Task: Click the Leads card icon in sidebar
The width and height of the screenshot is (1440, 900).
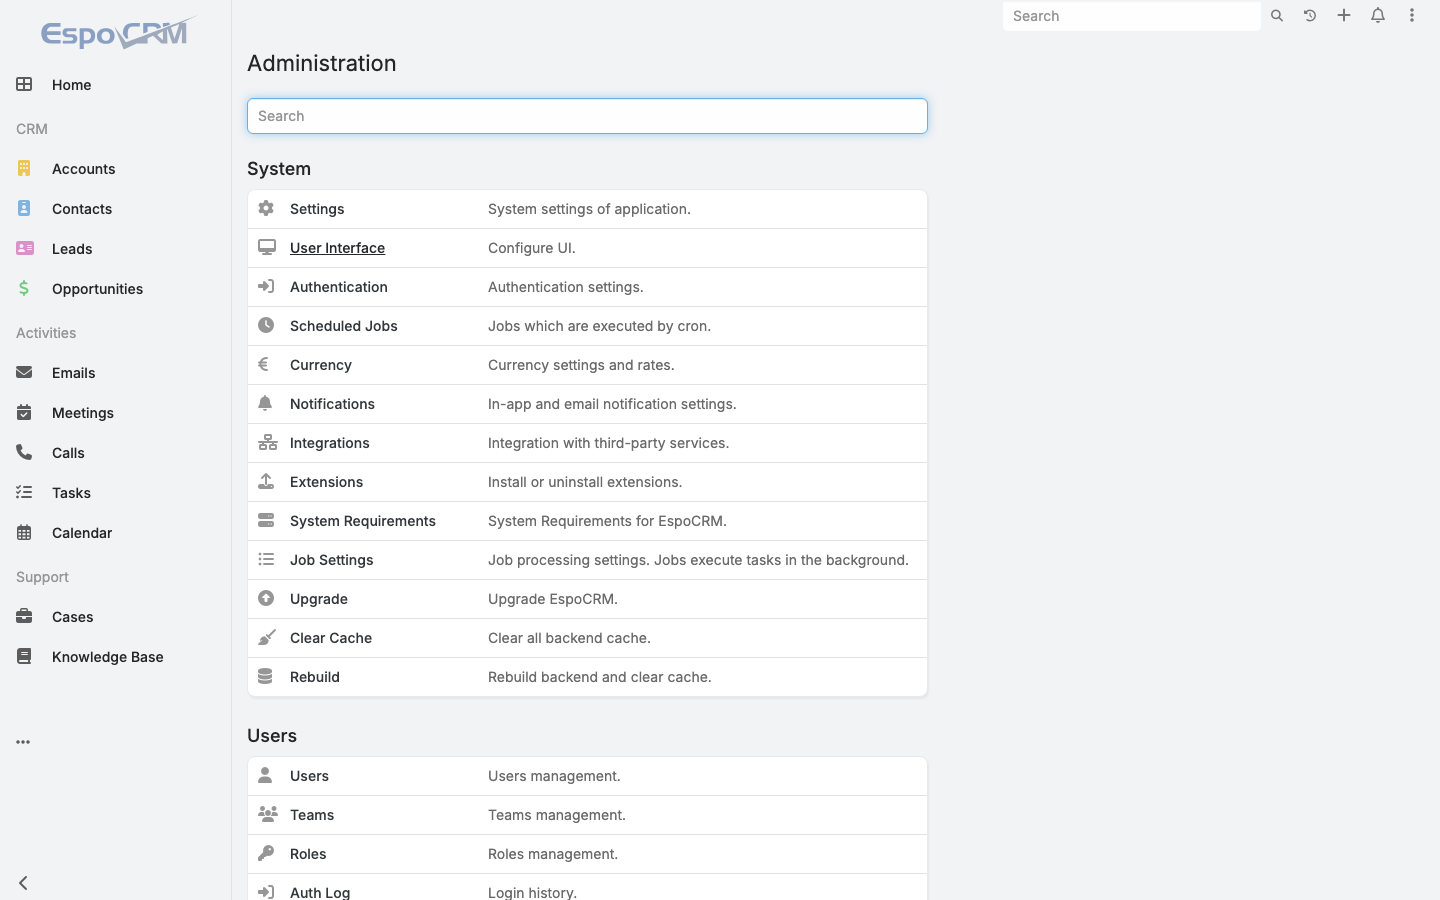Action: [x=25, y=248]
